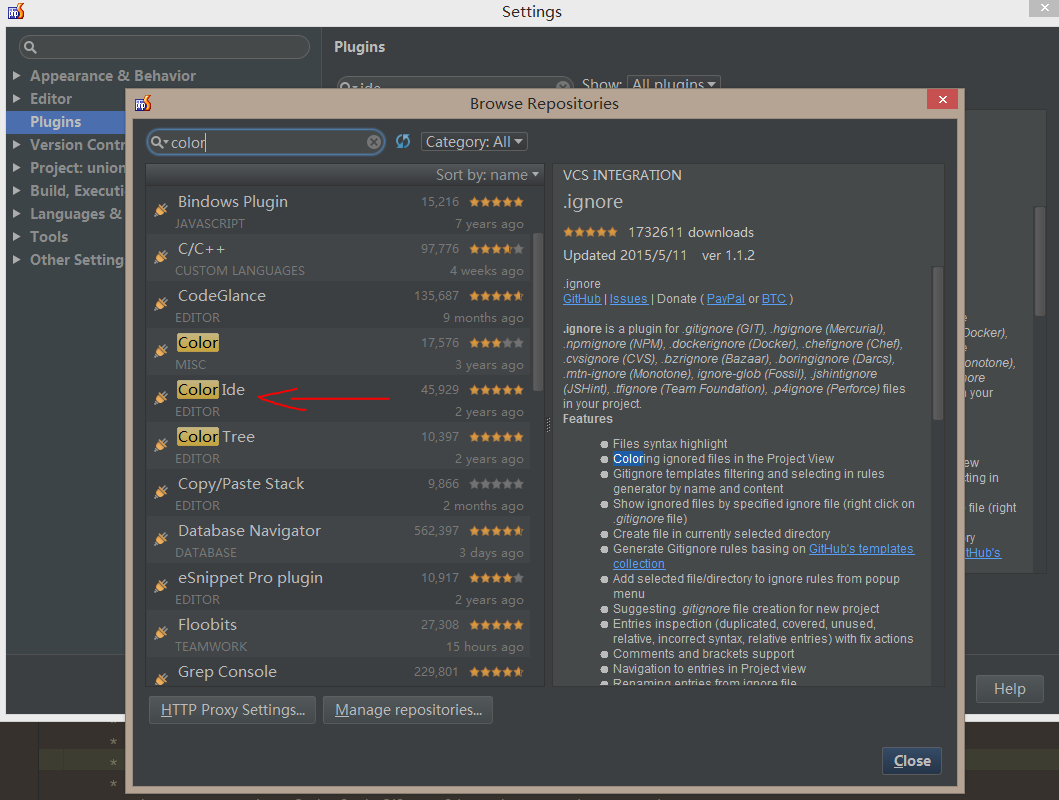Click the star rating of Color Ide
Viewport: 1059px width, 800px height.
tap(496, 390)
